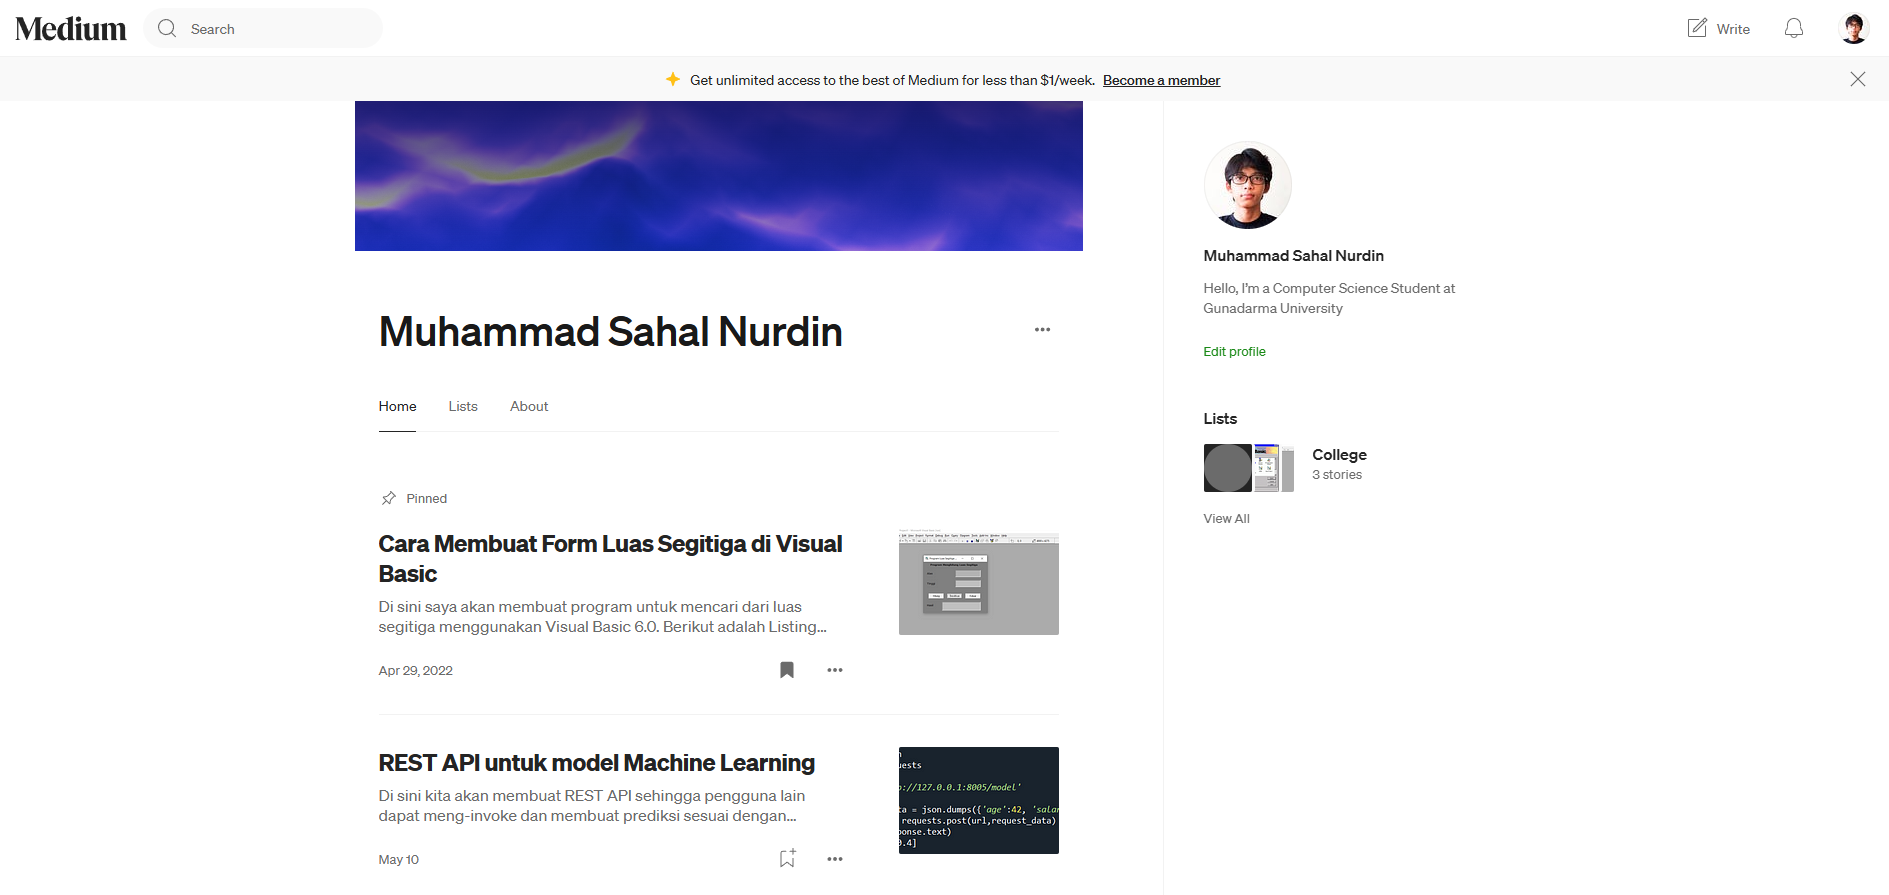Screen dimensions: 1889x895
Task: Open the notifications bell
Action: (x=1793, y=29)
